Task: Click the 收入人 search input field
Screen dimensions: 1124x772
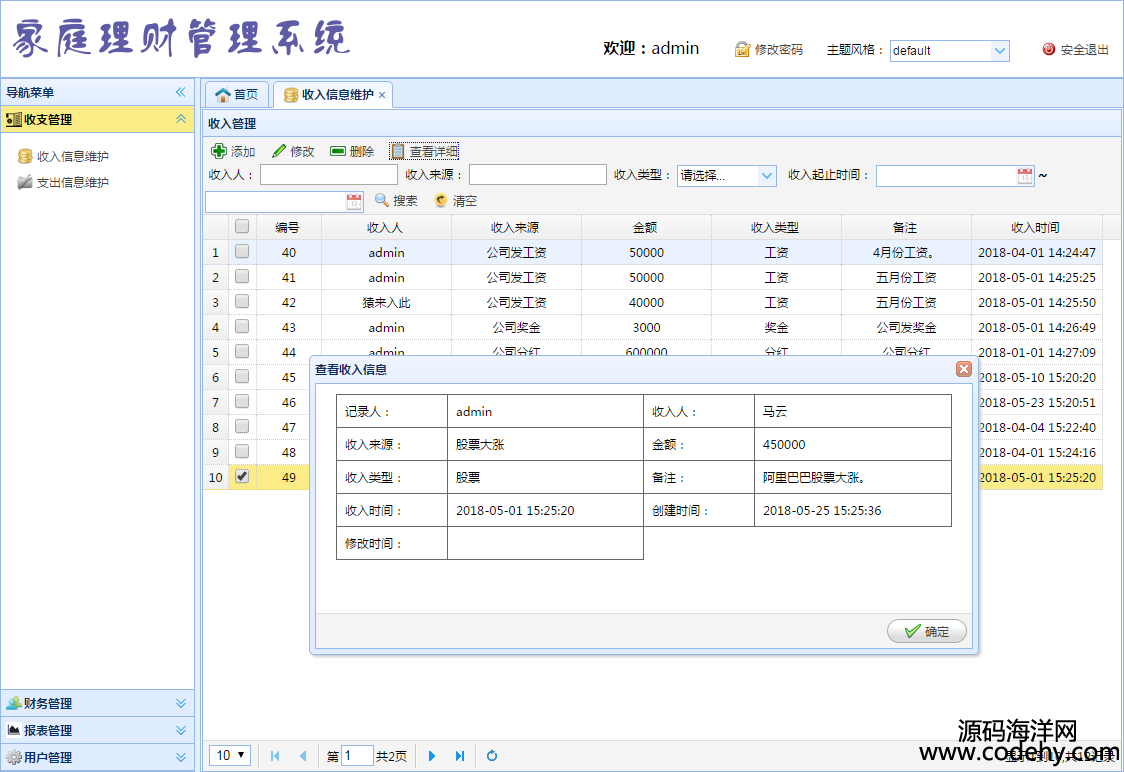Action: 328,176
